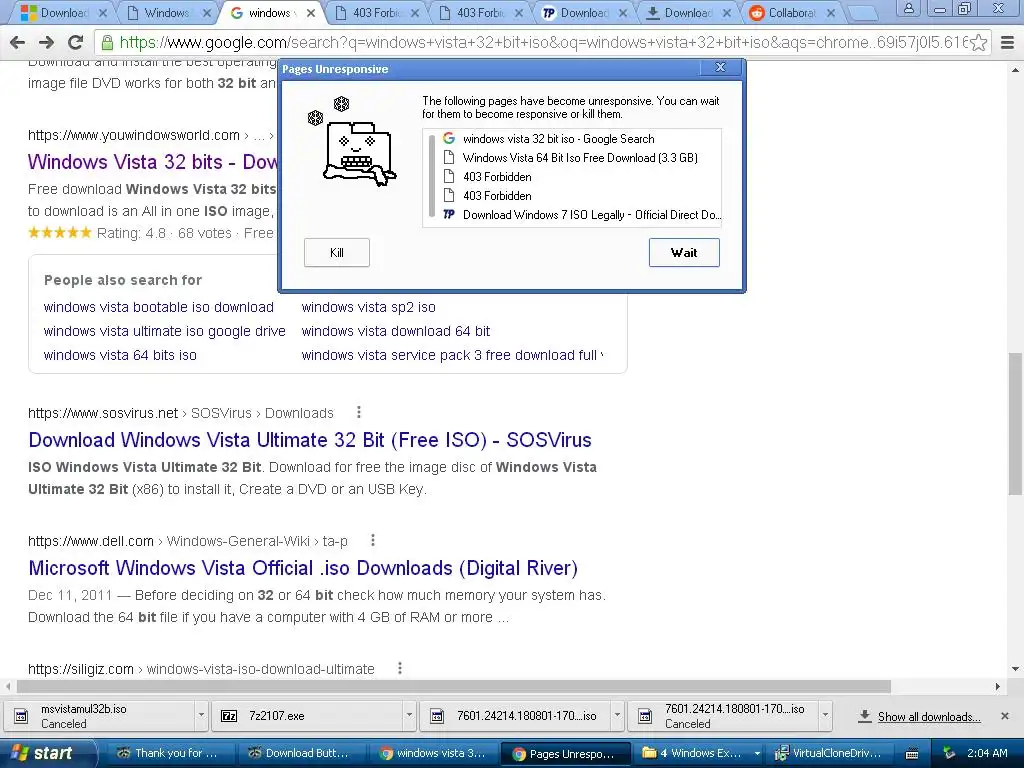Expand the Windows Explorer taskbar group arrow

click(758, 754)
